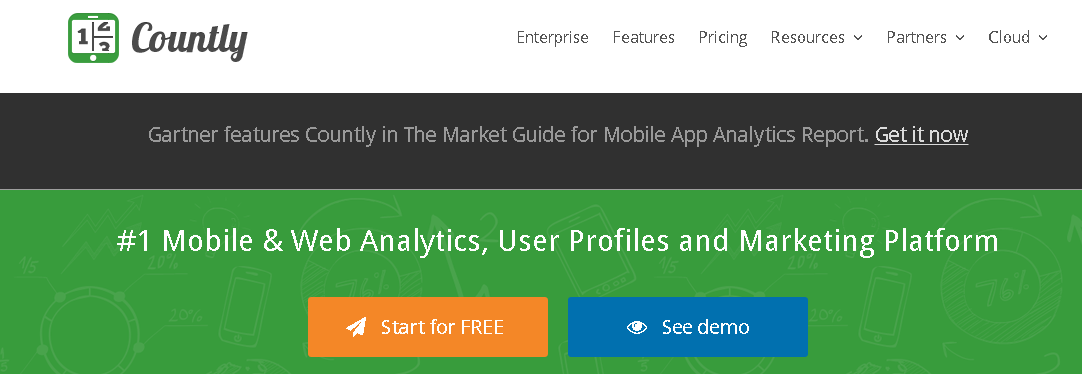Expand the chevron next to Partners
Viewport: 1082px width, 374px height.
(959, 38)
